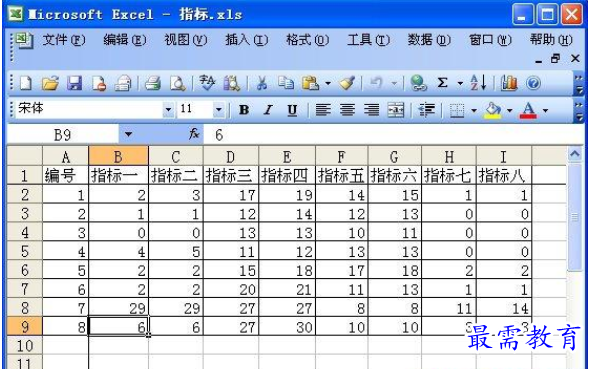Paste with the clipboard icon
The image size is (589, 369).
[311, 83]
